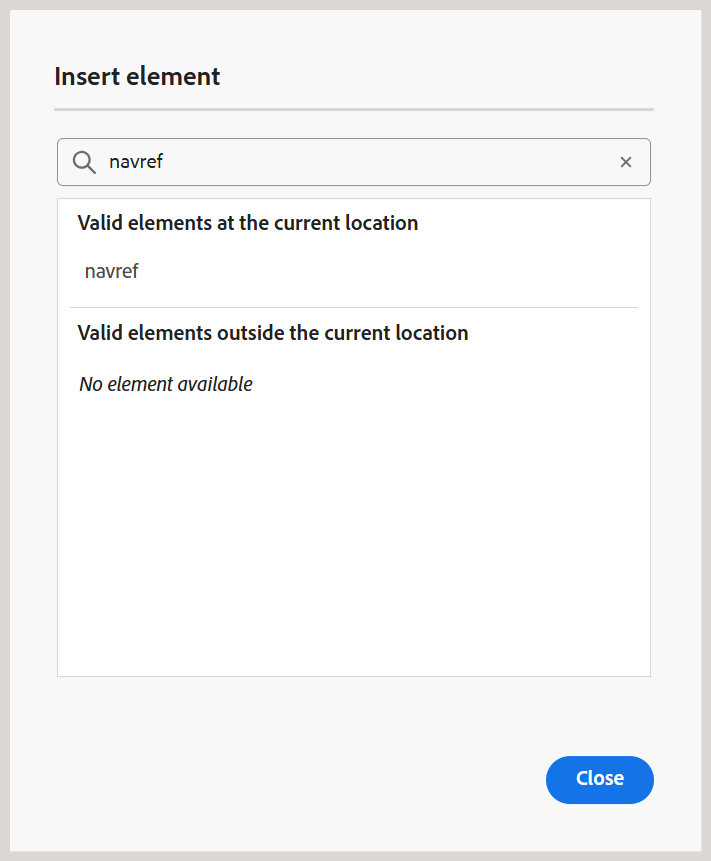Viewport: 711px width, 861px height.
Task: Click the 'No element available' message
Action: coord(166,384)
